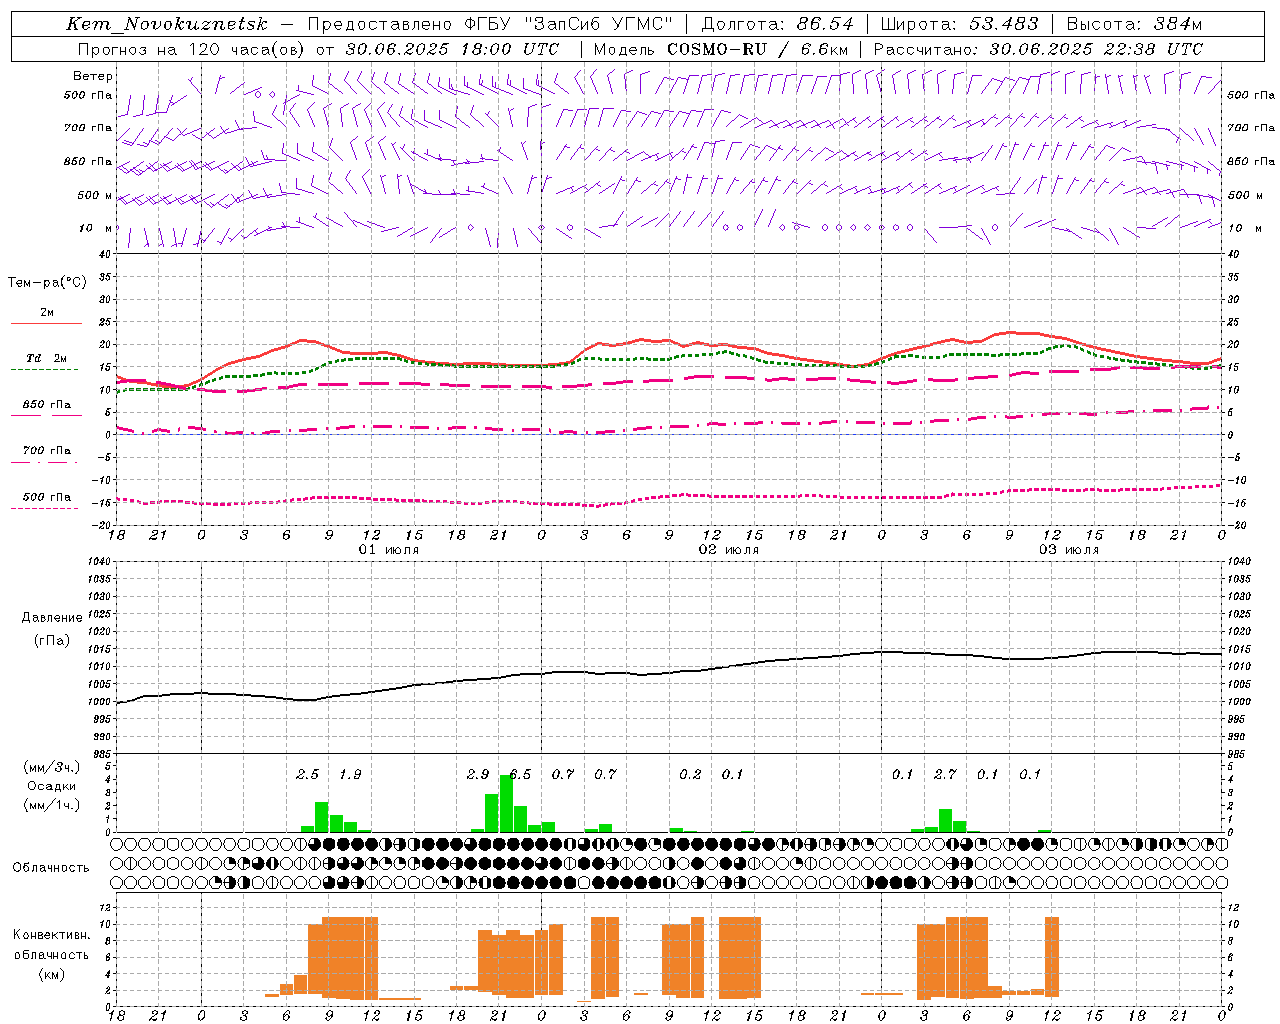Click the 1.9 precipitation total value
This screenshot has width=1280, height=1024.
tap(350, 774)
